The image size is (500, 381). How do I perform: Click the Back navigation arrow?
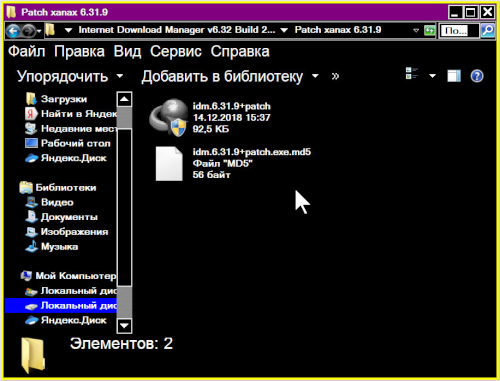(13, 31)
